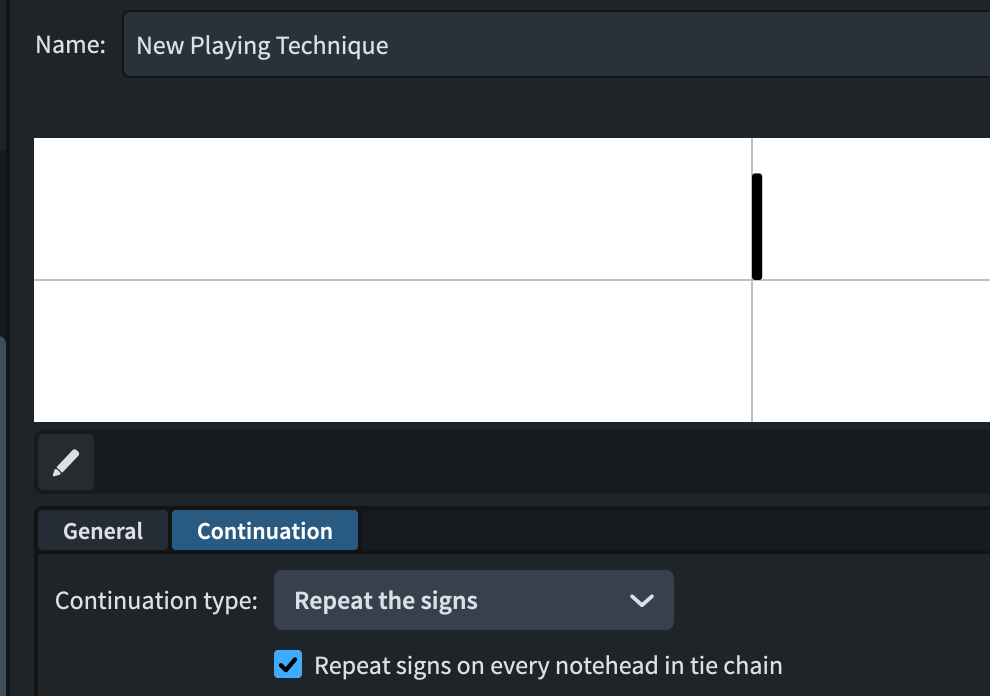The width and height of the screenshot is (990, 696).
Task: Toggle "Repeat signs on every notehead in tie chain" label
Action: click(x=547, y=665)
